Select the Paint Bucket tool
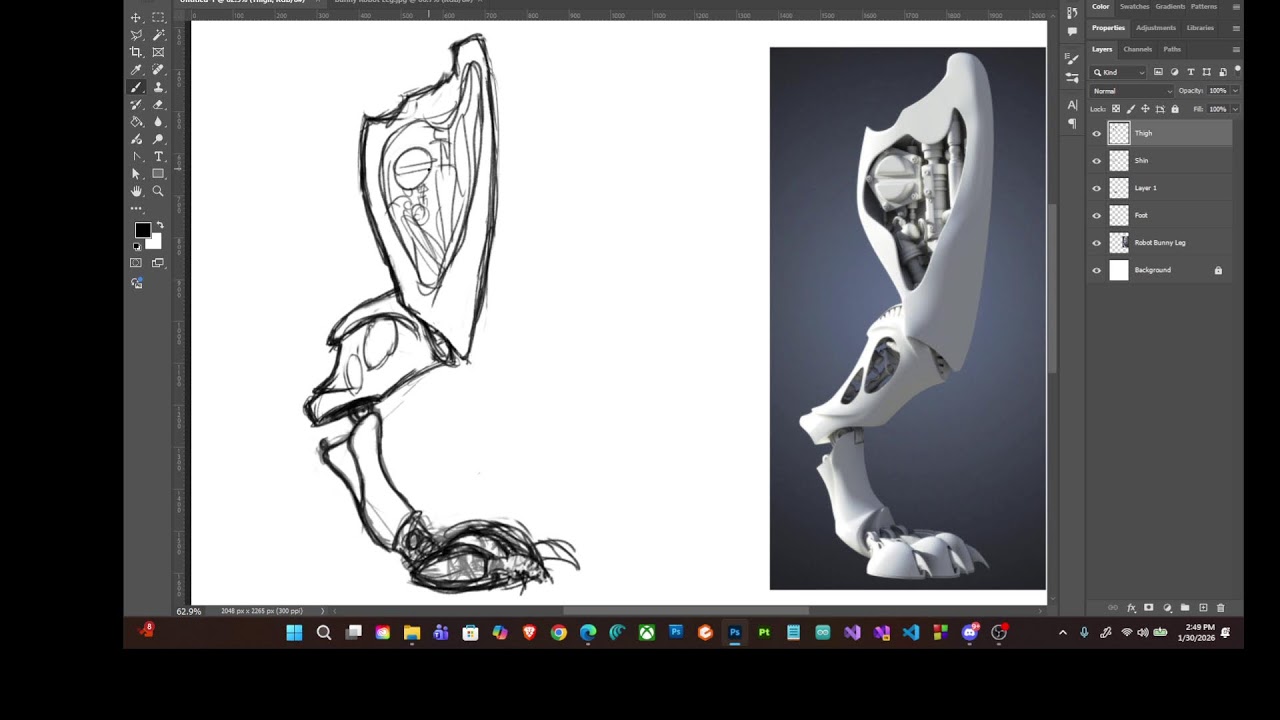This screenshot has width=1280, height=720. click(136, 122)
